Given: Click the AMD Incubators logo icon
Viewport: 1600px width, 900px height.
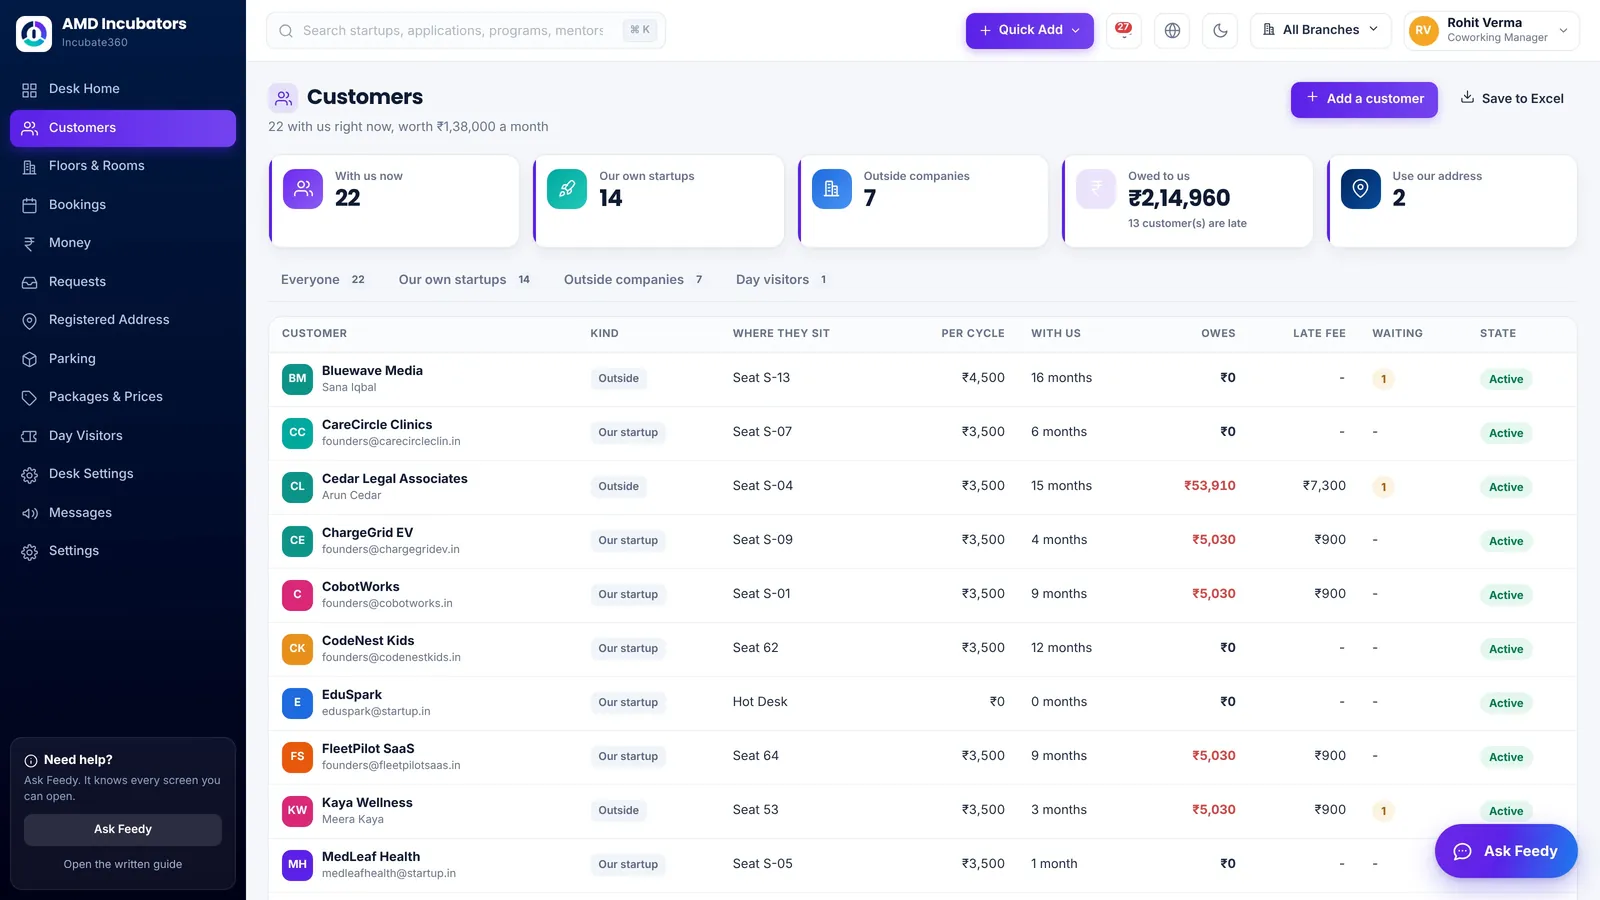Looking at the screenshot, I should [34, 33].
